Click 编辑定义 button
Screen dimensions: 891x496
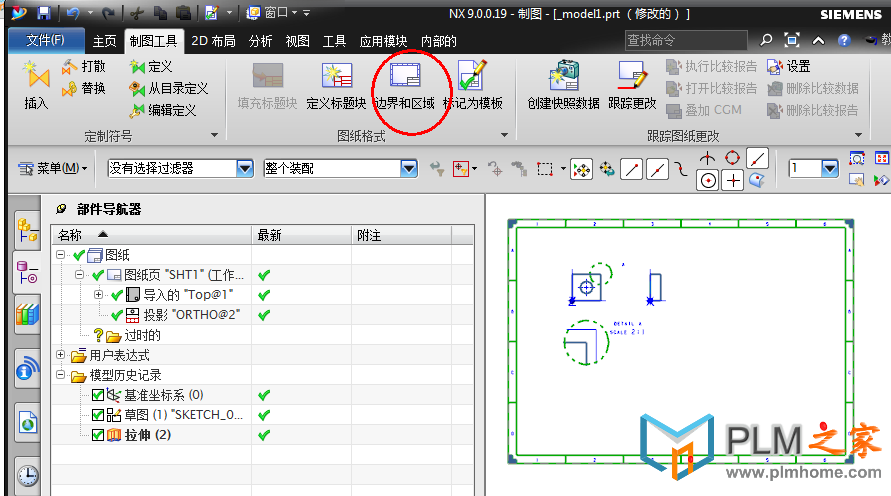pos(163,110)
